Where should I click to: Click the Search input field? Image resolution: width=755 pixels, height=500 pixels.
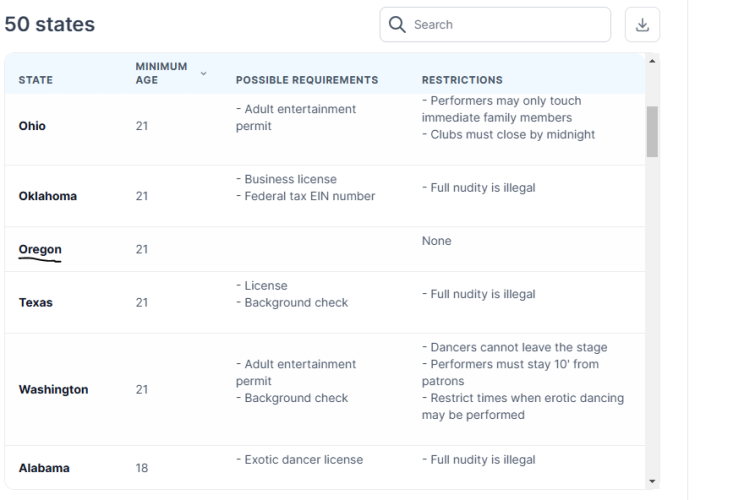click(495, 25)
